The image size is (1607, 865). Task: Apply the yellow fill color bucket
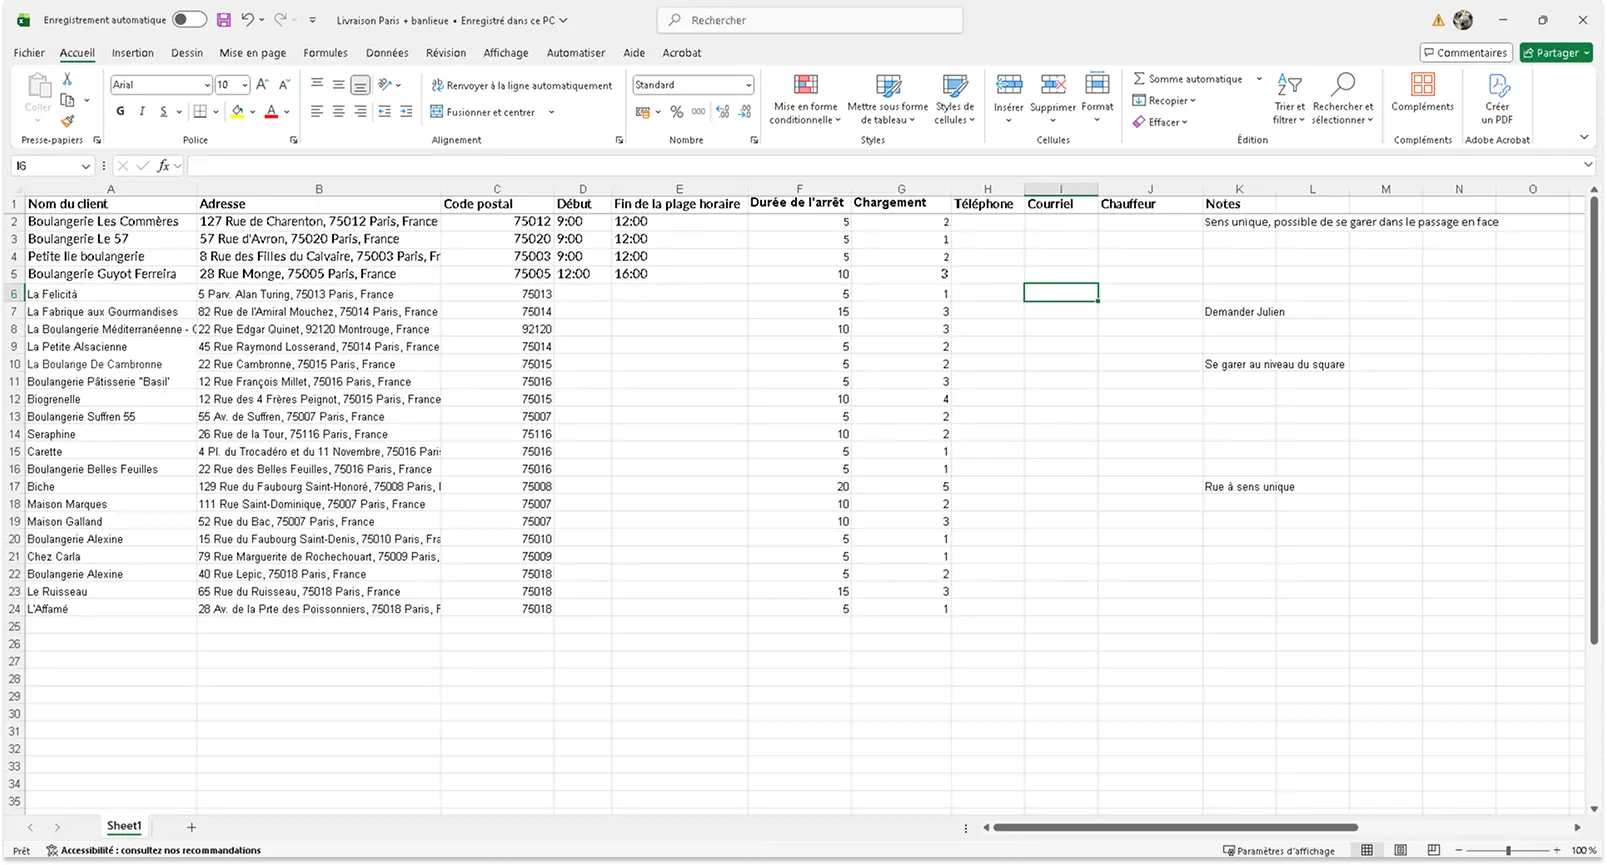[237, 112]
